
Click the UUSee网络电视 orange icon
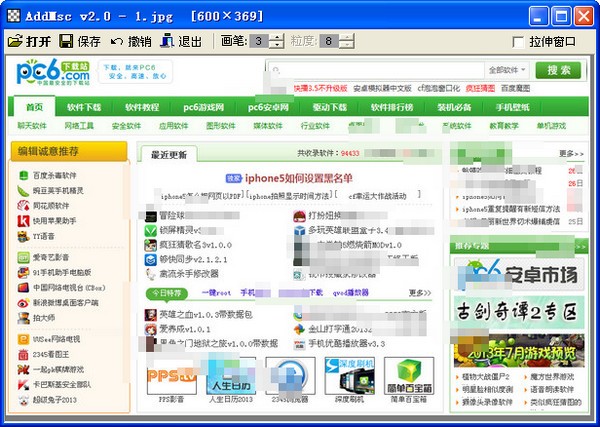pos(23,339)
